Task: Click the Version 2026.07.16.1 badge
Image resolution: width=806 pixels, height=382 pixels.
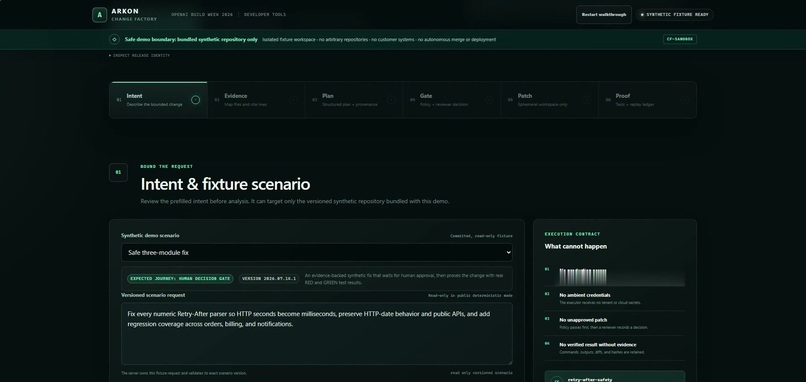Action: pyautogui.click(x=269, y=279)
